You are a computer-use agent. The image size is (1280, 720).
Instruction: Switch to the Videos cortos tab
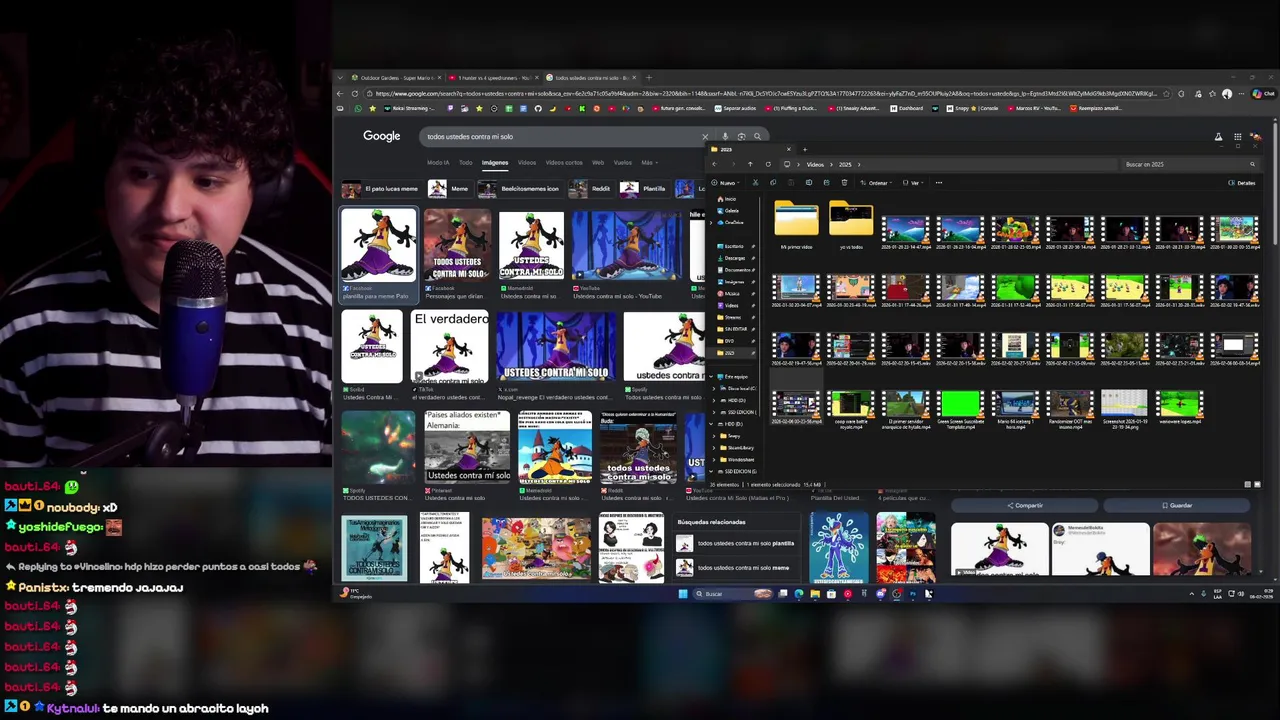point(564,162)
